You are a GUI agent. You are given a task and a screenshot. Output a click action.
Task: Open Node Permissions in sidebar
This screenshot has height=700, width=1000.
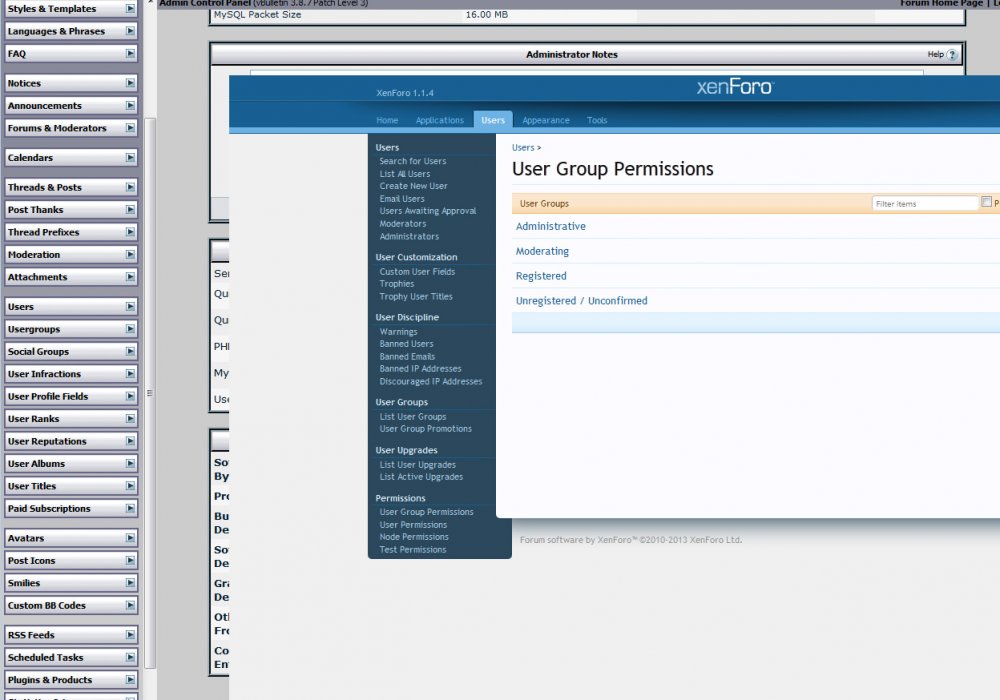point(414,537)
